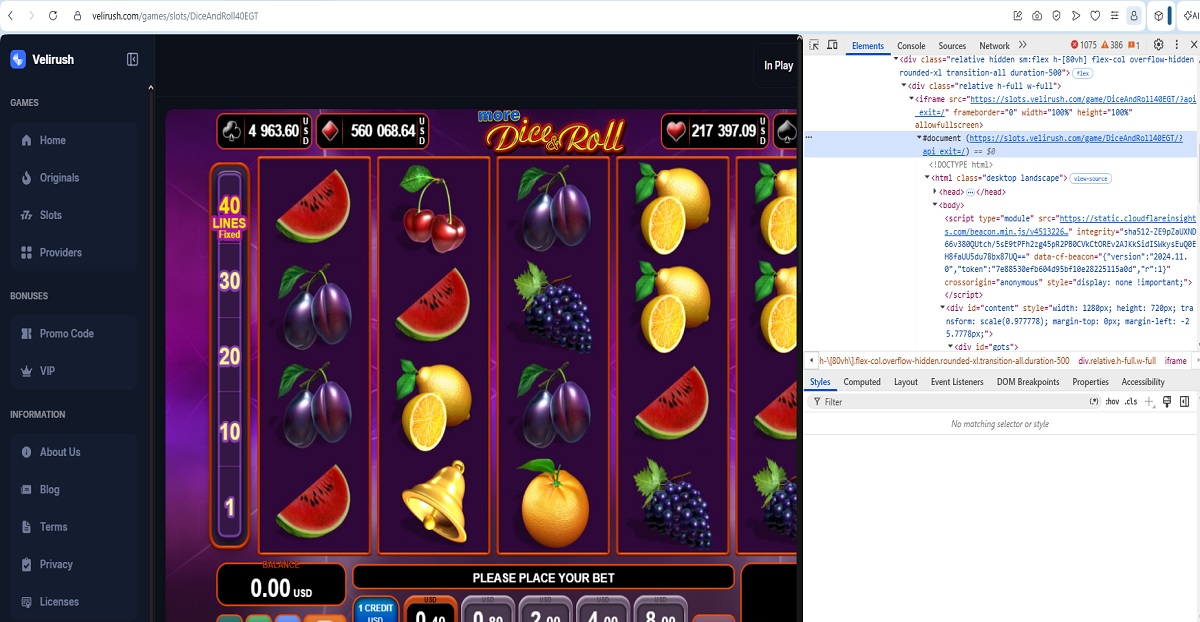Click the 1 issue counter
This screenshot has width=1200, height=622.
click(x=1133, y=45)
